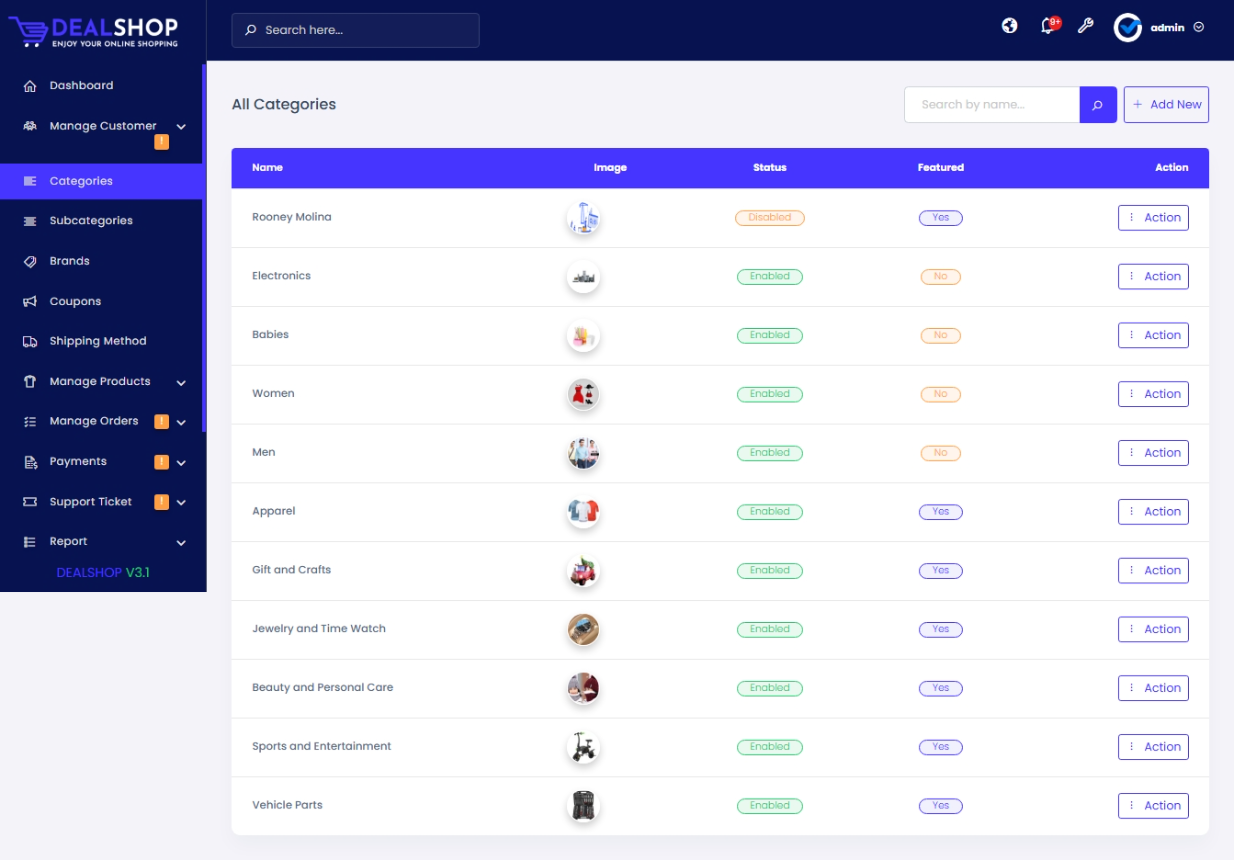The width and height of the screenshot is (1234, 860).
Task: Click the Coupons megaphone icon
Action: coord(30,302)
